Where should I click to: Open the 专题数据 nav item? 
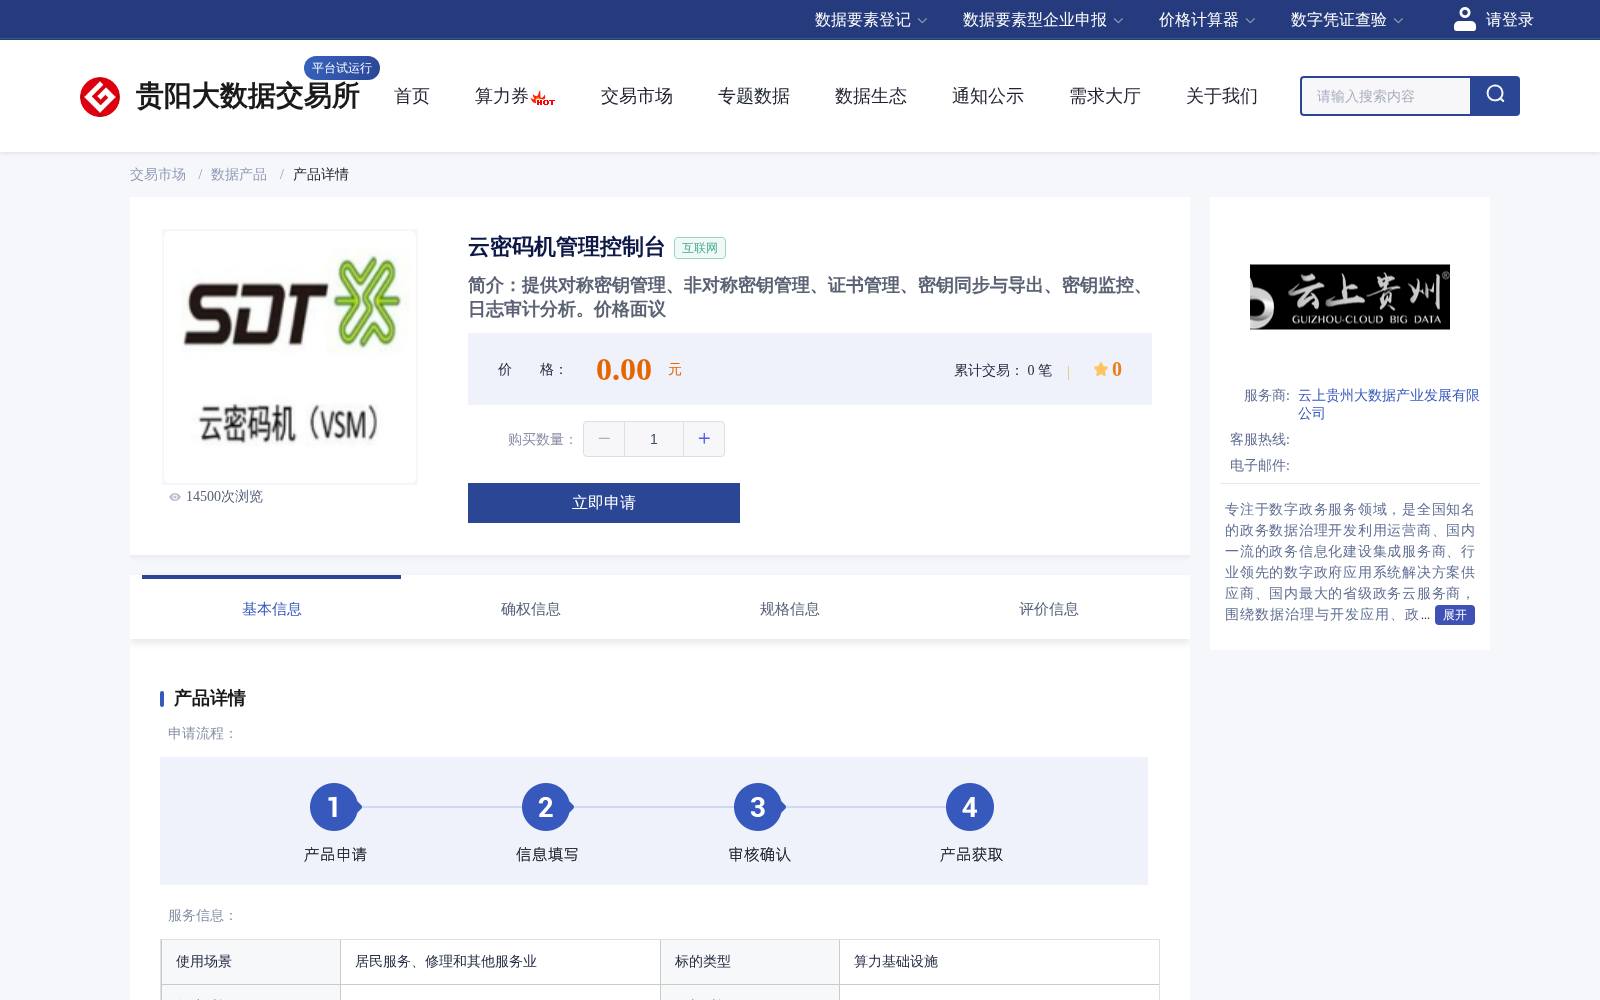tap(754, 96)
